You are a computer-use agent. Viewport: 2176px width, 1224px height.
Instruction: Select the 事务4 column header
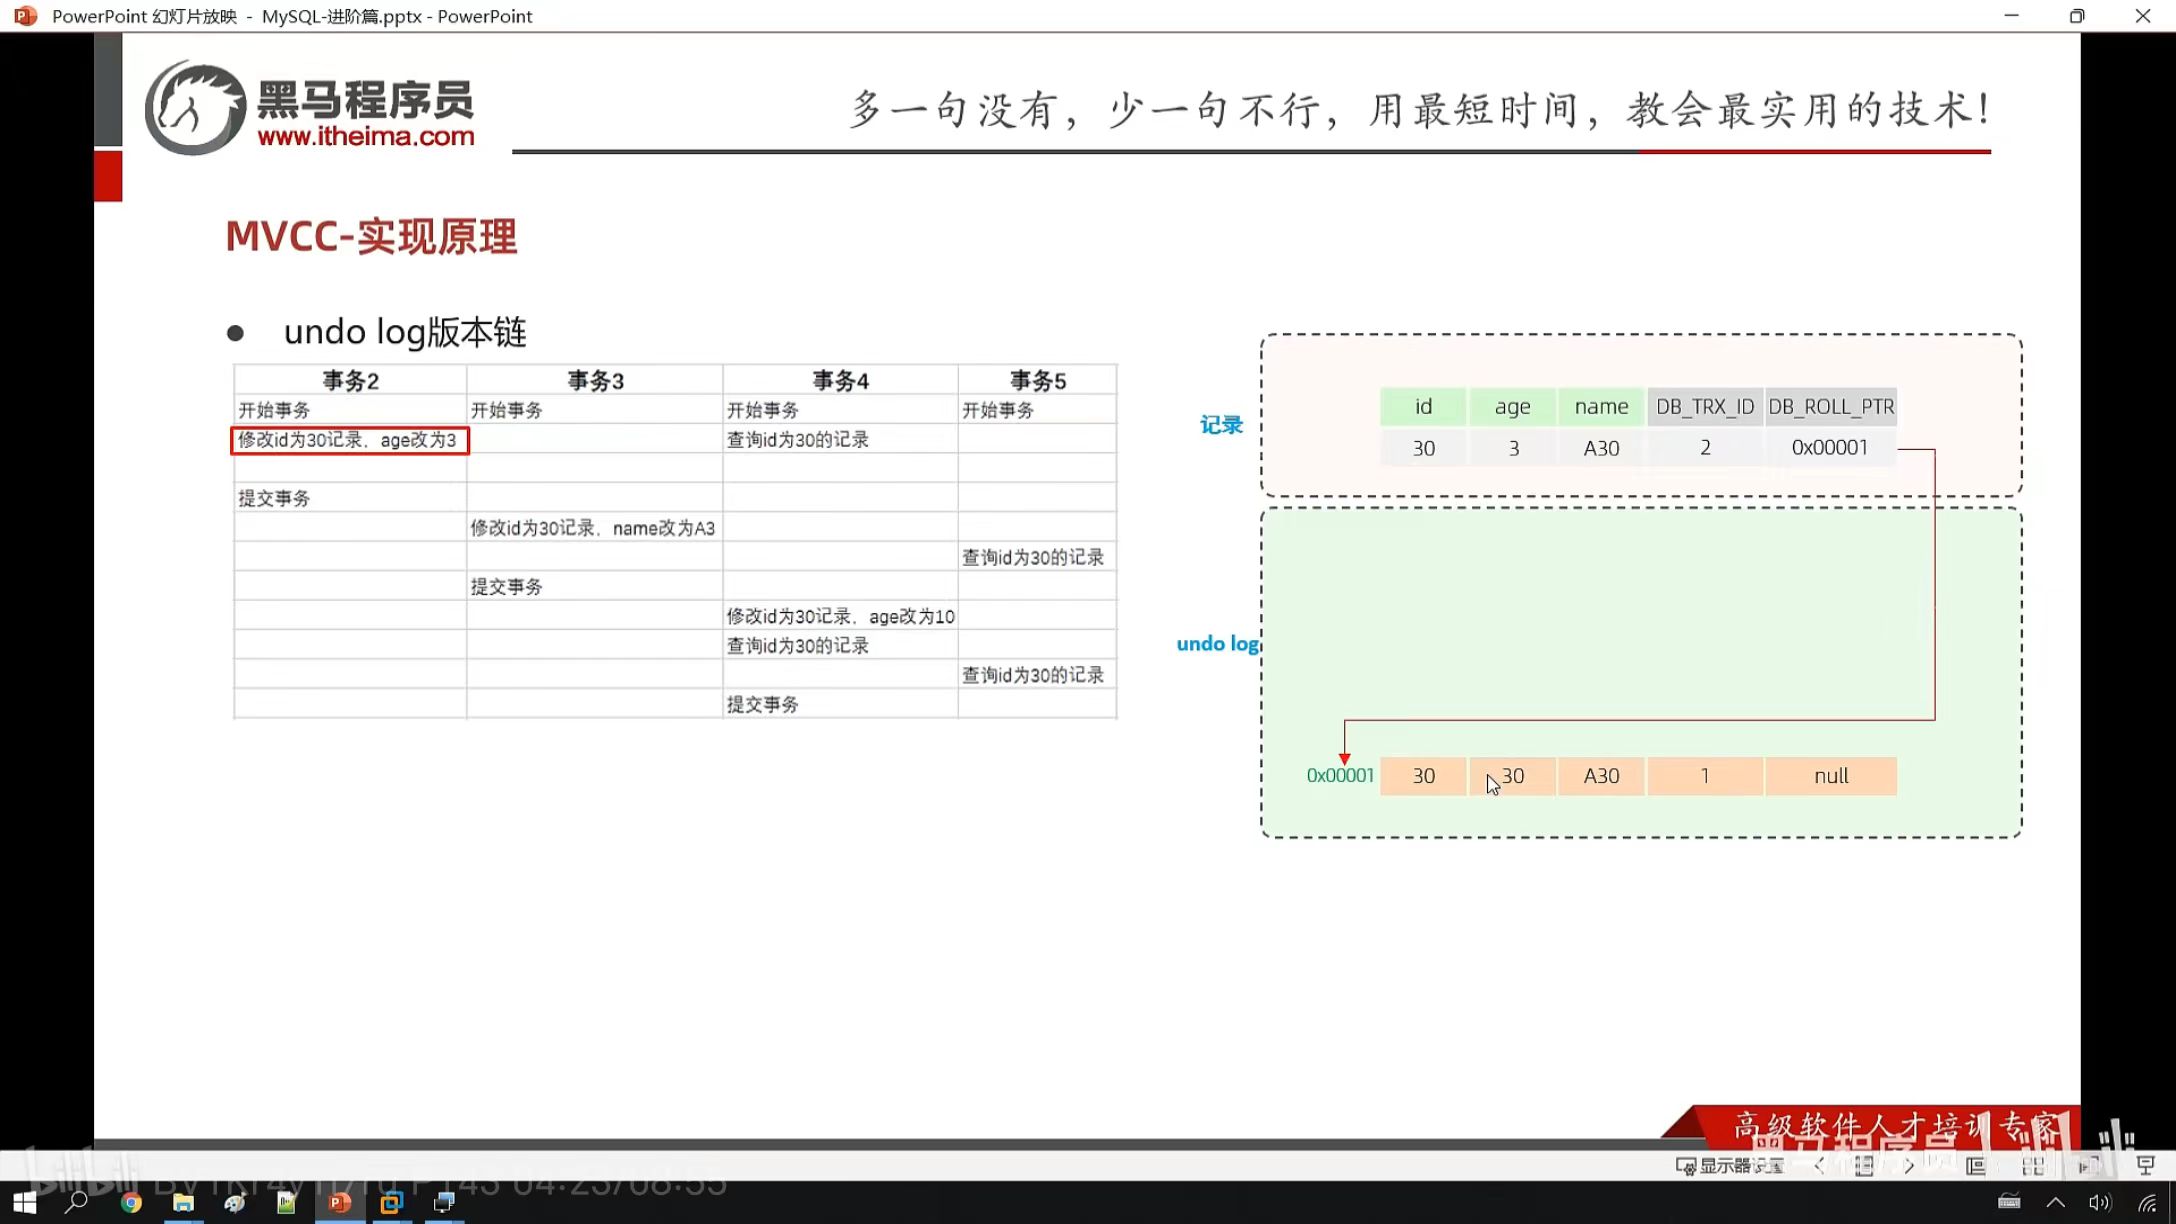(840, 380)
